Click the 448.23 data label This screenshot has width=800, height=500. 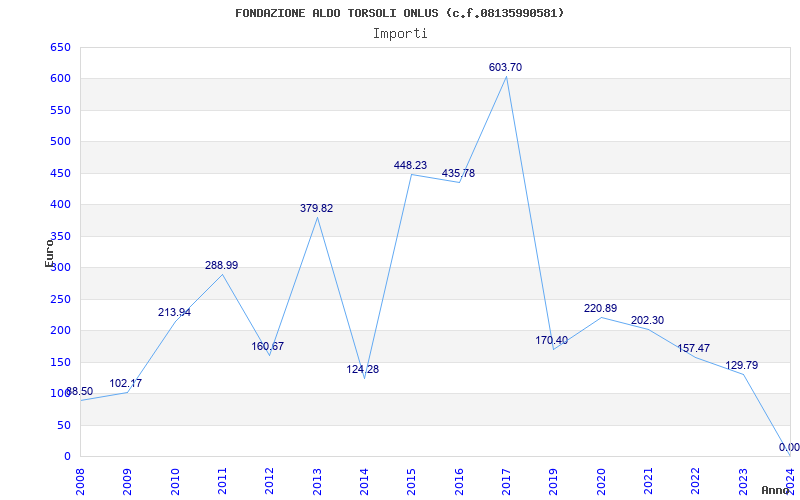410,165
